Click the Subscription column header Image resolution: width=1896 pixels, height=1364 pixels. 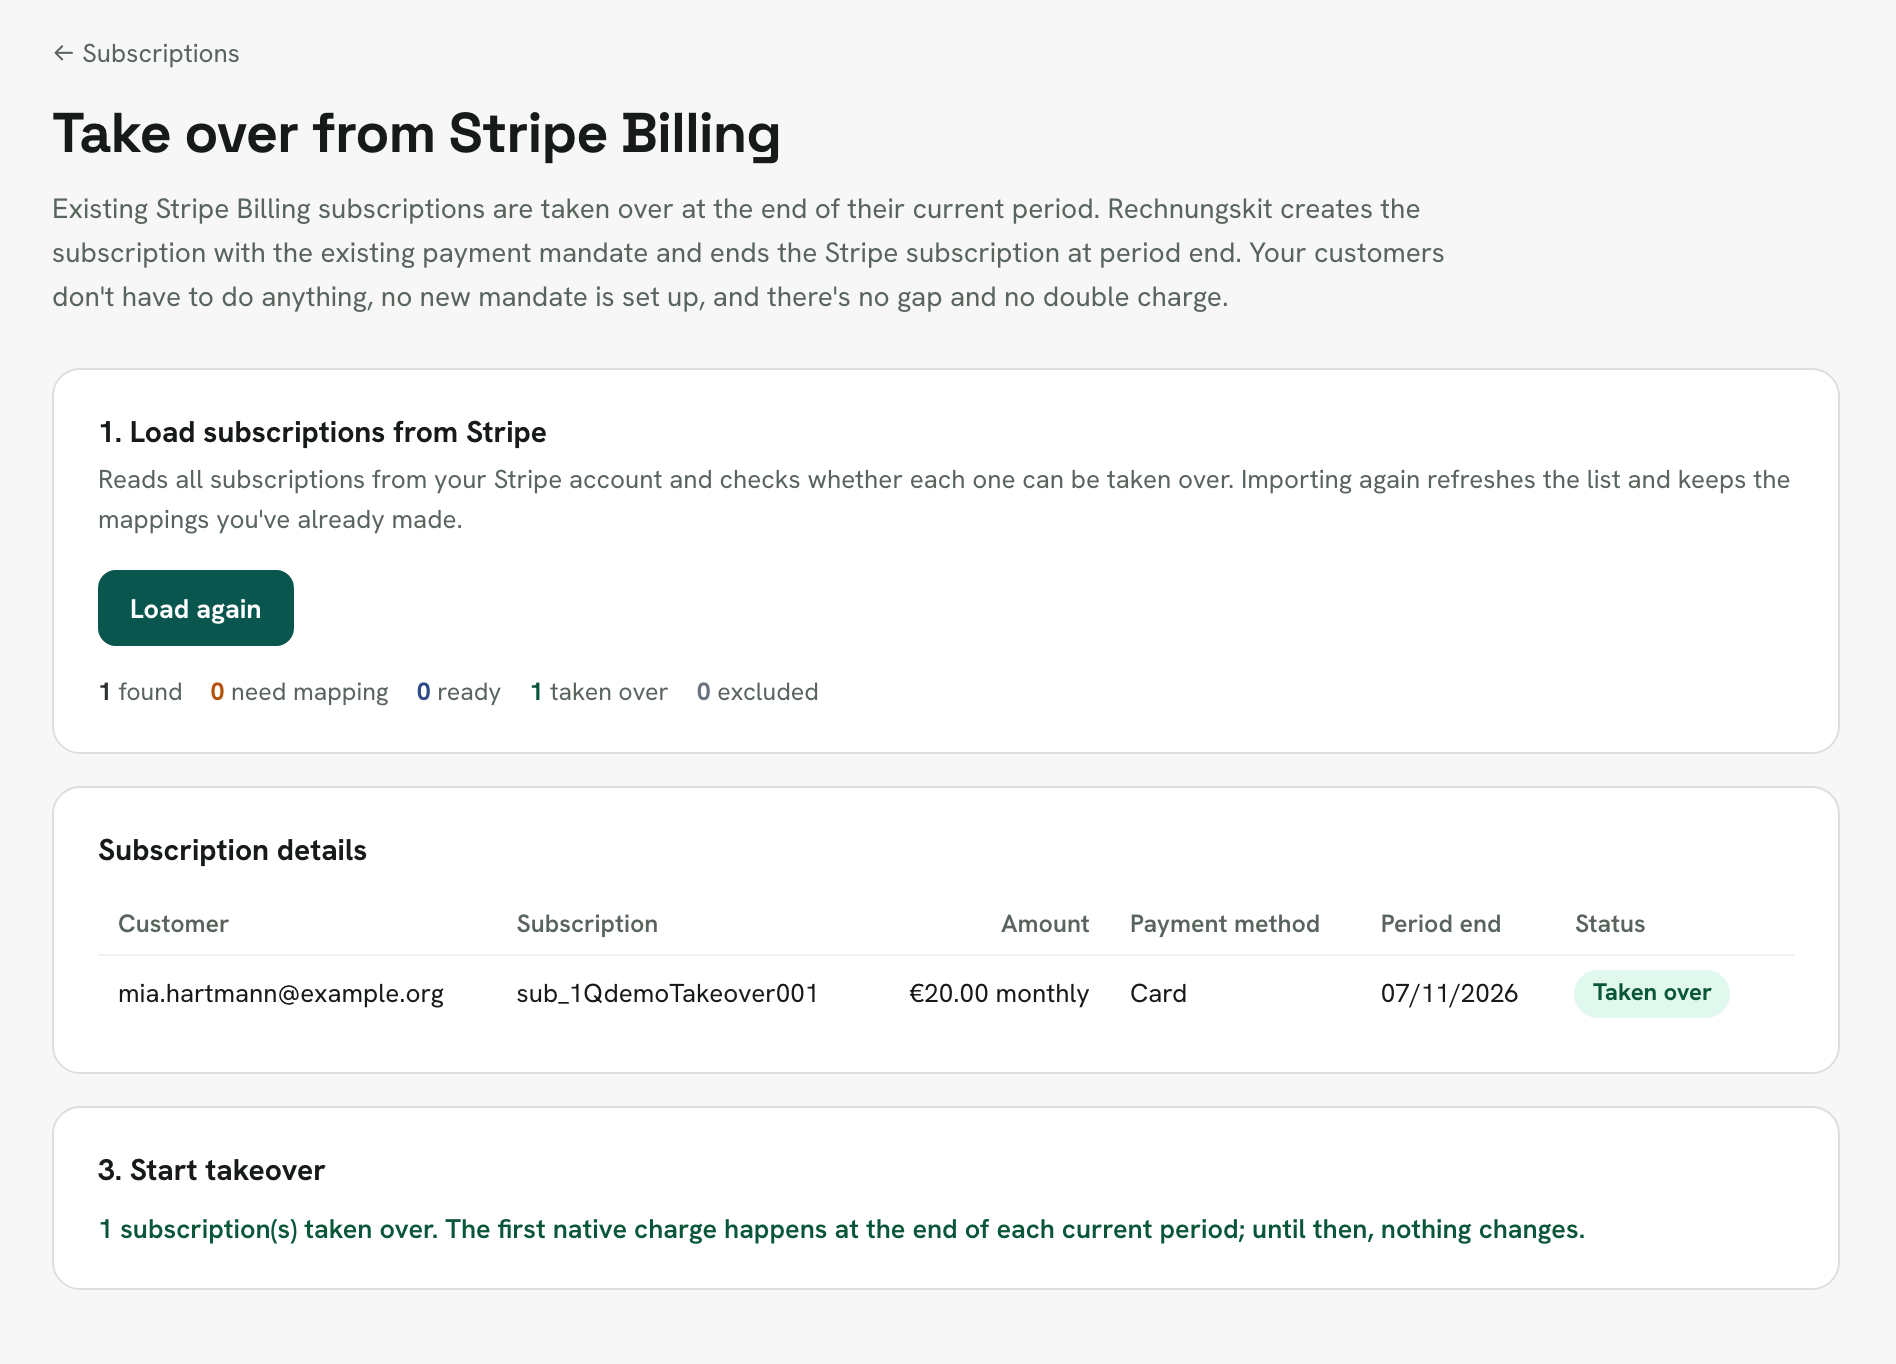[x=587, y=923]
